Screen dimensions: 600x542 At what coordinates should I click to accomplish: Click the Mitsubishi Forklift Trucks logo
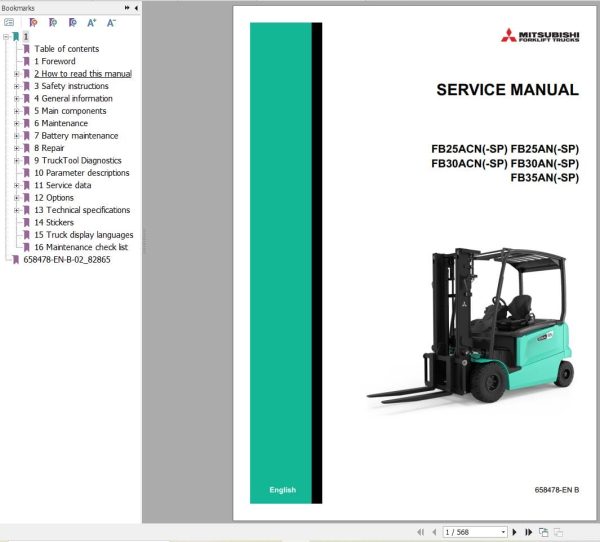540,35
